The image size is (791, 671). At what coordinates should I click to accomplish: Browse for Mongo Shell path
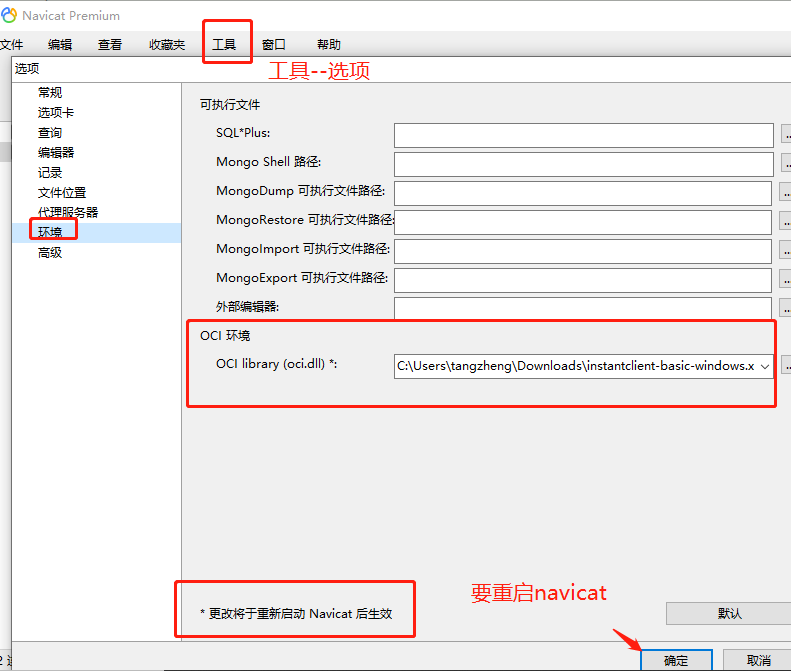coord(786,164)
